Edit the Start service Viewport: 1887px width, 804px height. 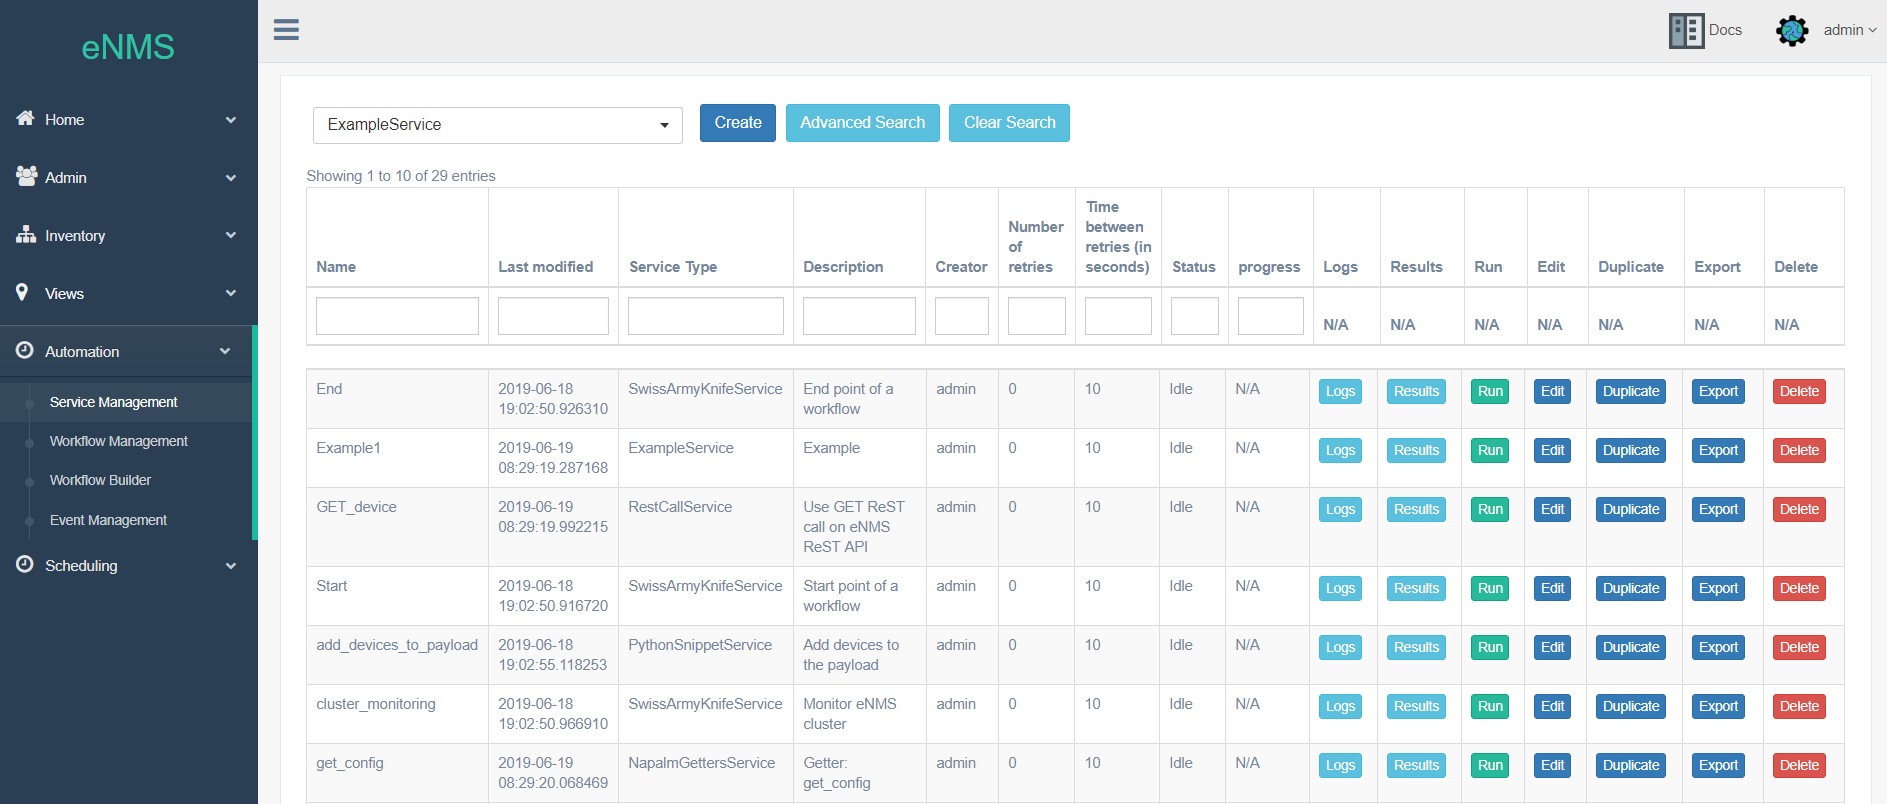click(x=1552, y=589)
